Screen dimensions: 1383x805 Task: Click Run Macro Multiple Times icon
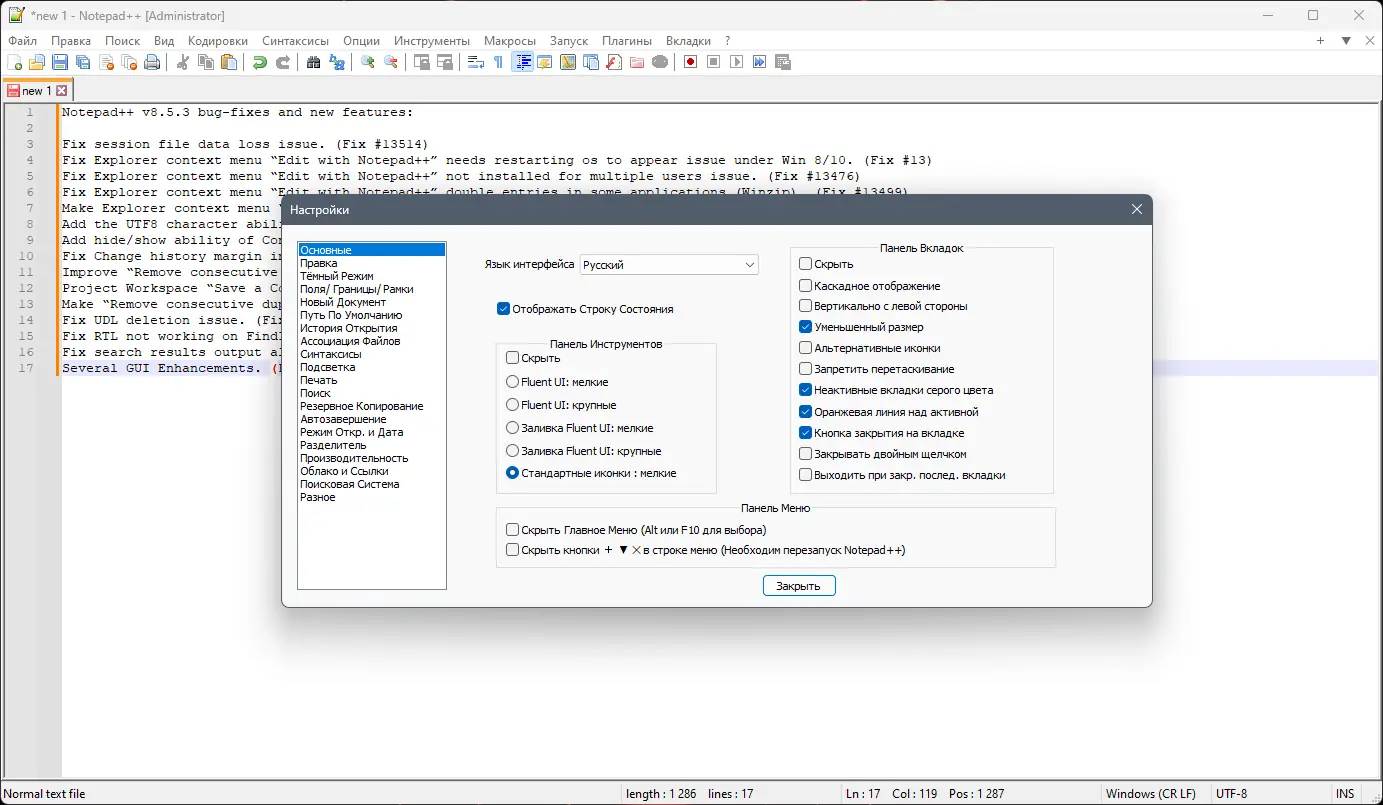click(760, 62)
